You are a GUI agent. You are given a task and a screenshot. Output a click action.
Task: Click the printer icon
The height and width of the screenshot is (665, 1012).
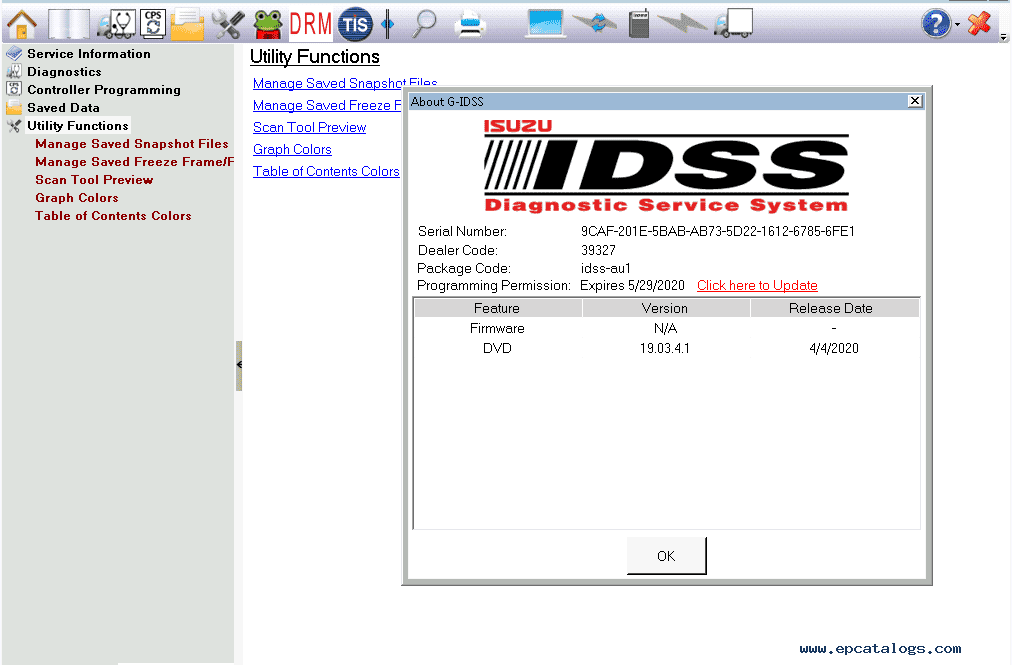470,25
